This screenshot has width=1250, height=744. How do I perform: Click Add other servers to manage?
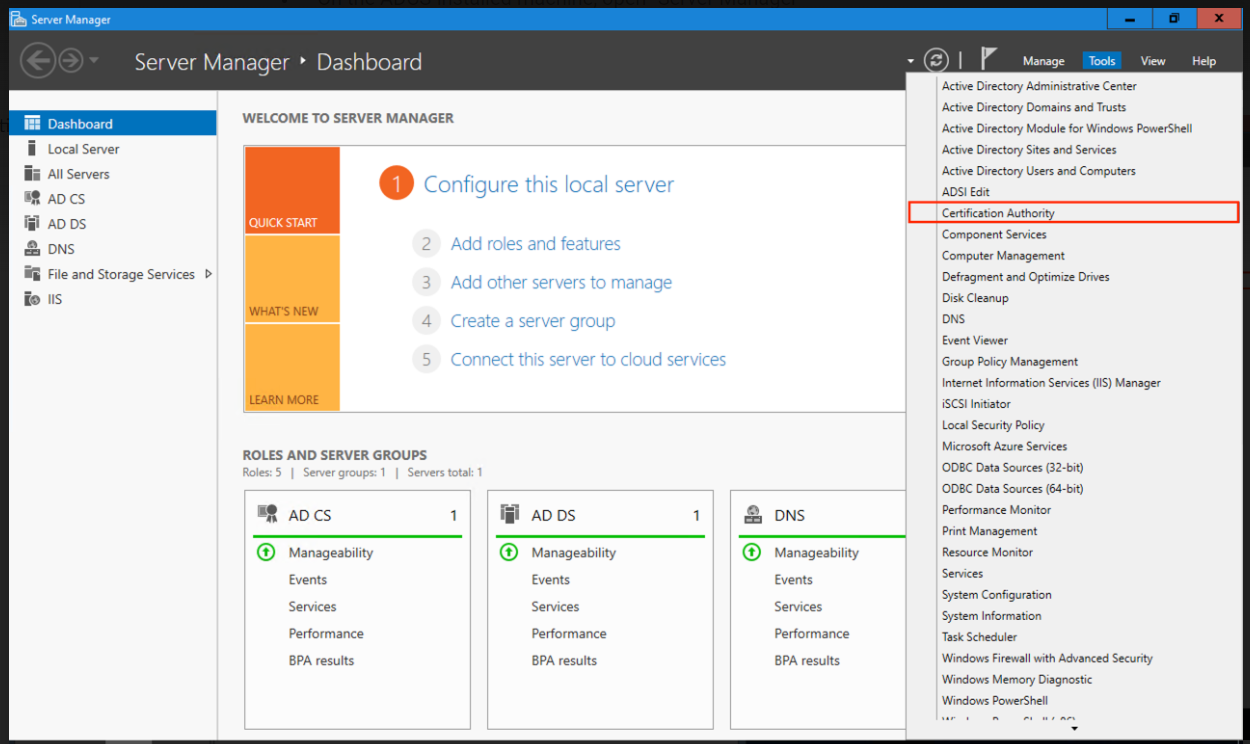click(x=561, y=283)
